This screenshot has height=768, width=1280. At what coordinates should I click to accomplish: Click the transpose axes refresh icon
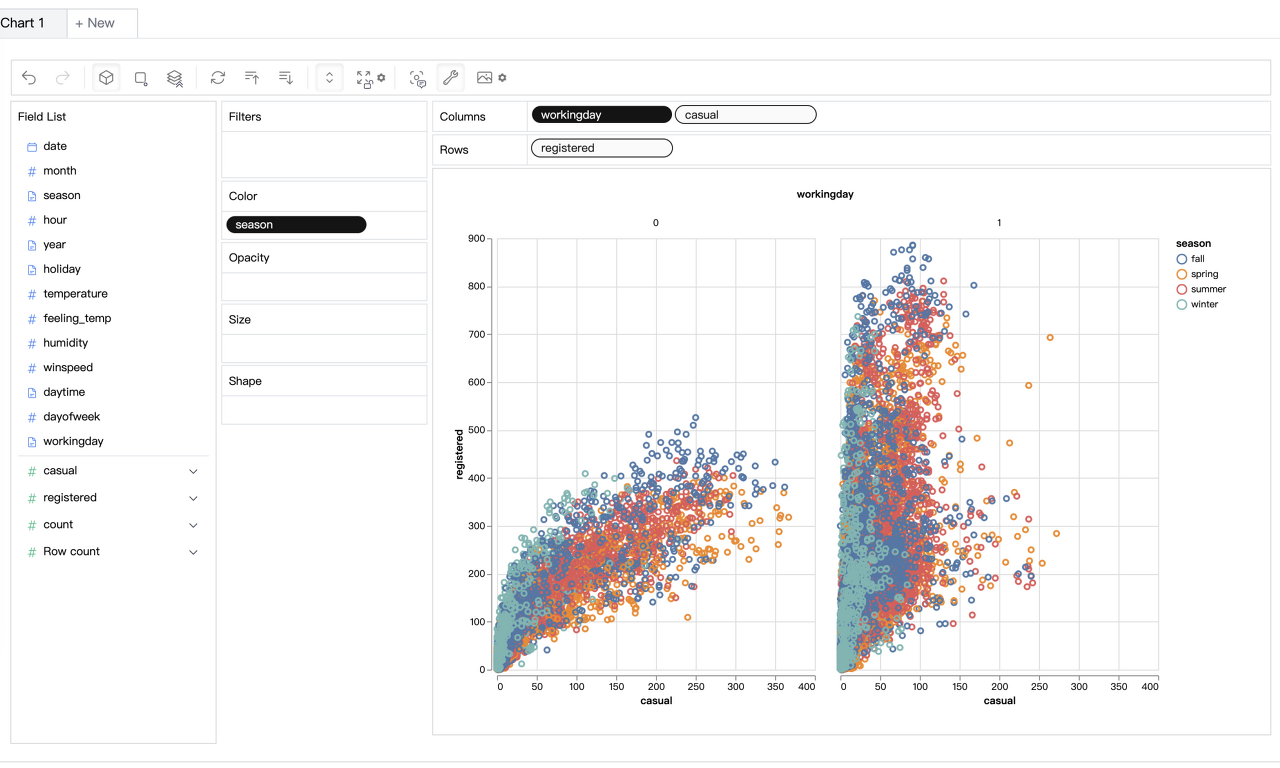[218, 78]
